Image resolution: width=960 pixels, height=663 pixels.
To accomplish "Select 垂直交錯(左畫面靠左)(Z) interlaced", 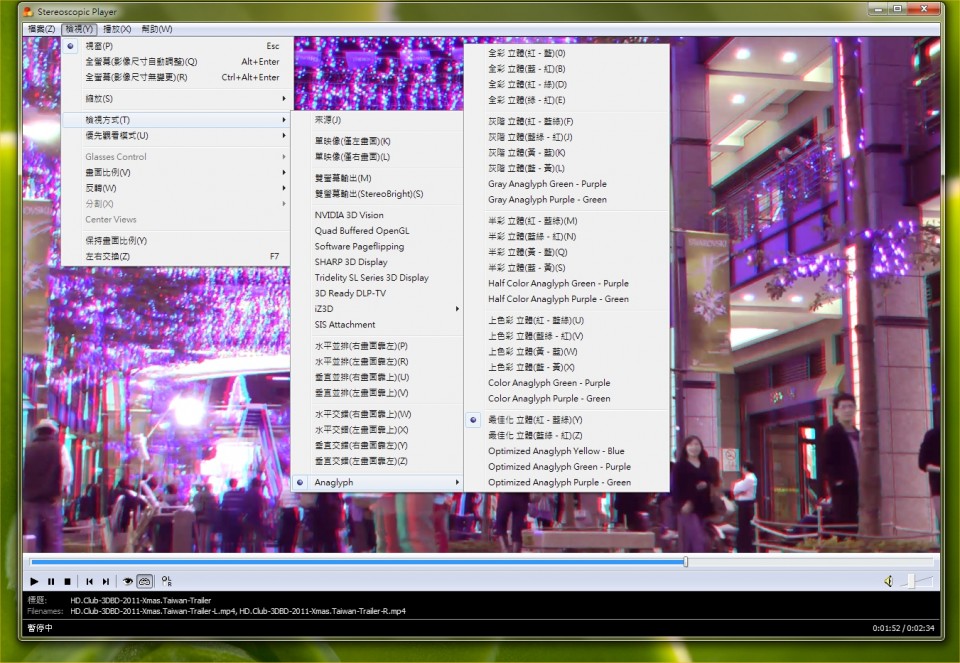I will click(x=377, y=461).
